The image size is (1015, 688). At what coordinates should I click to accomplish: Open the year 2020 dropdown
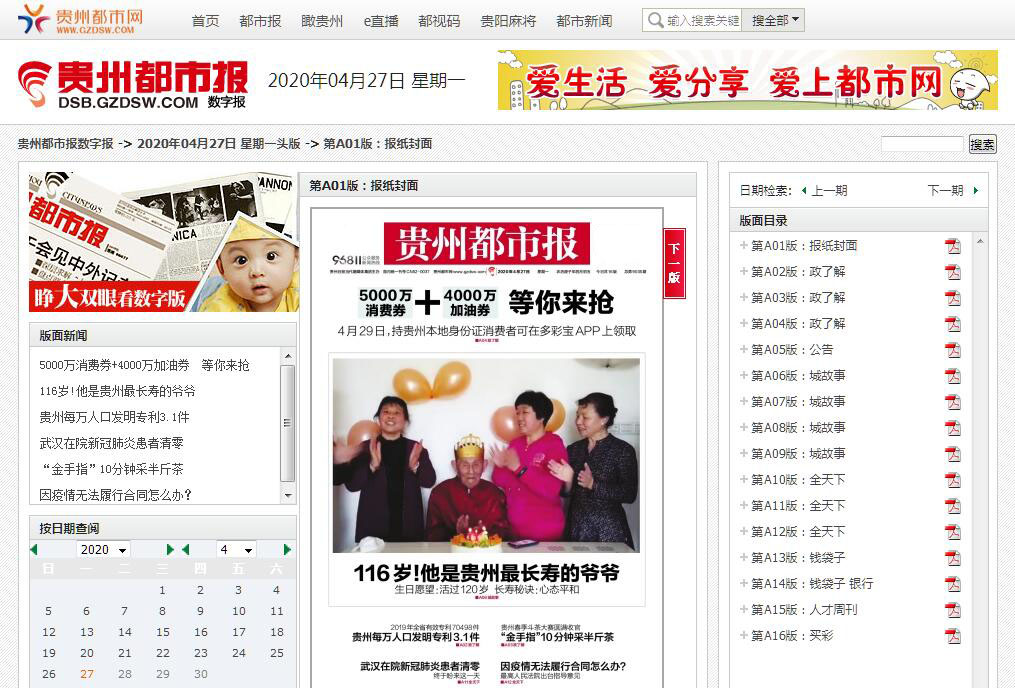(x=104, y=550)
